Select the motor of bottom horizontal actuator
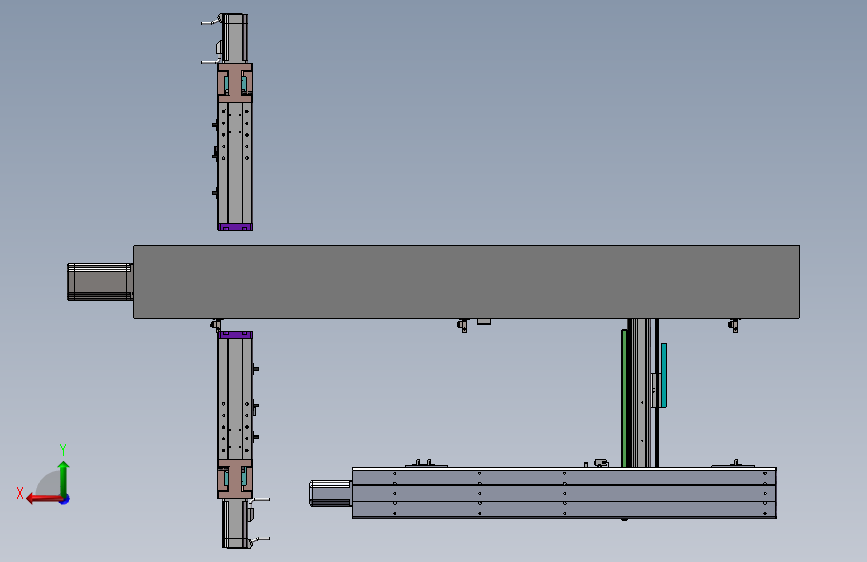Image resolution: width=867 pixels, height=562 pixels. pos(331,493)
